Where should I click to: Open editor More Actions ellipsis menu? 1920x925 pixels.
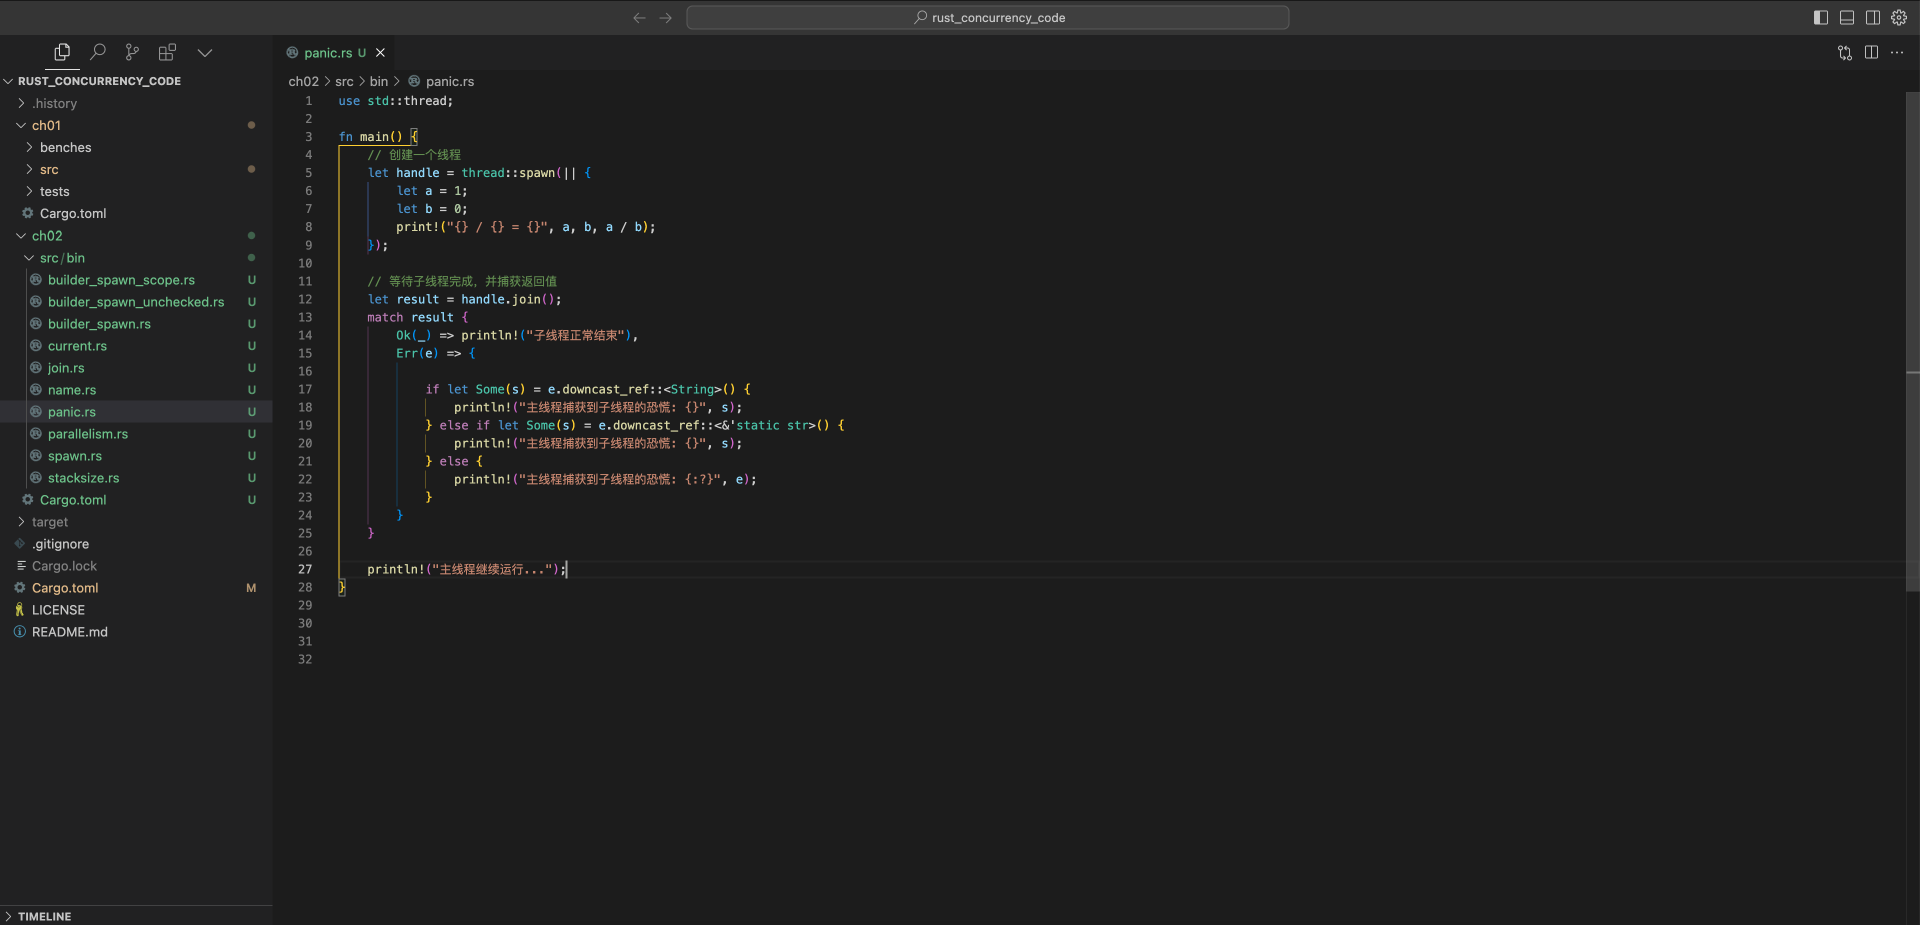pos(1897,53)
